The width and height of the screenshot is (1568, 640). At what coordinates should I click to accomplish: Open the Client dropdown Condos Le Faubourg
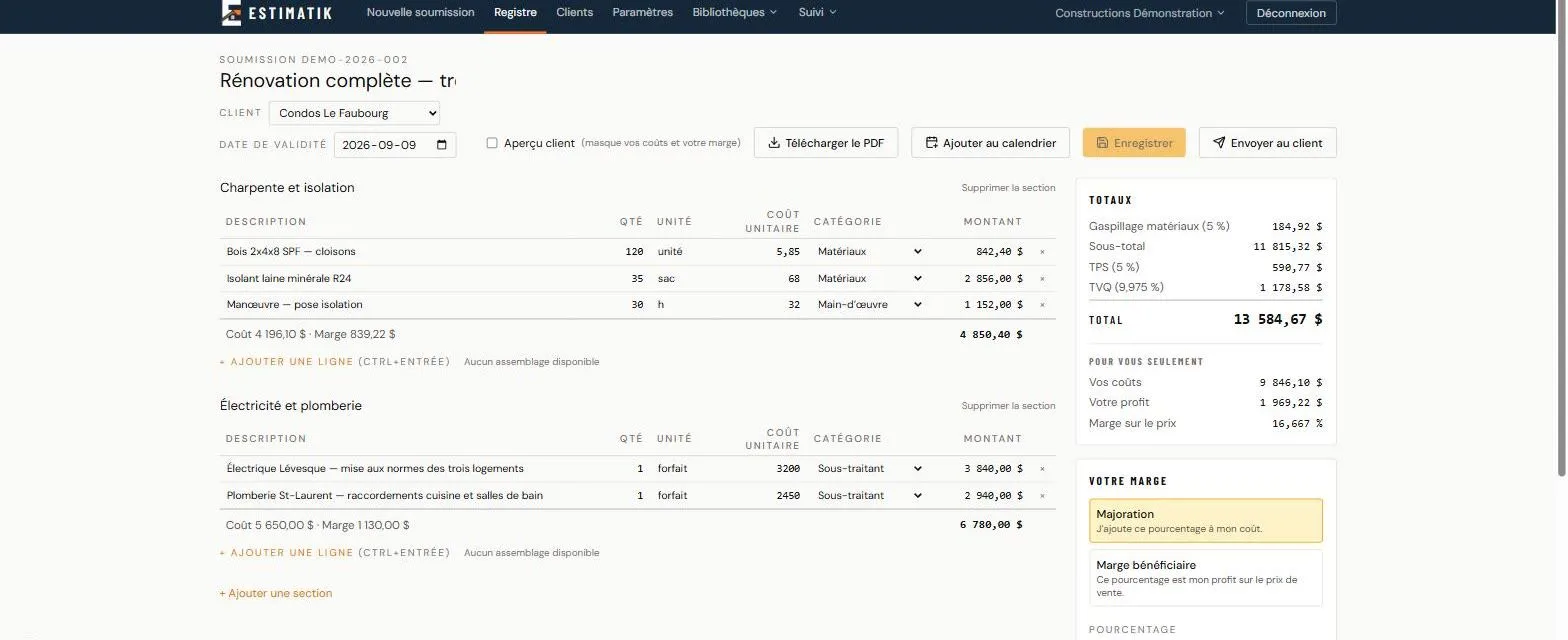coord(354,113)
